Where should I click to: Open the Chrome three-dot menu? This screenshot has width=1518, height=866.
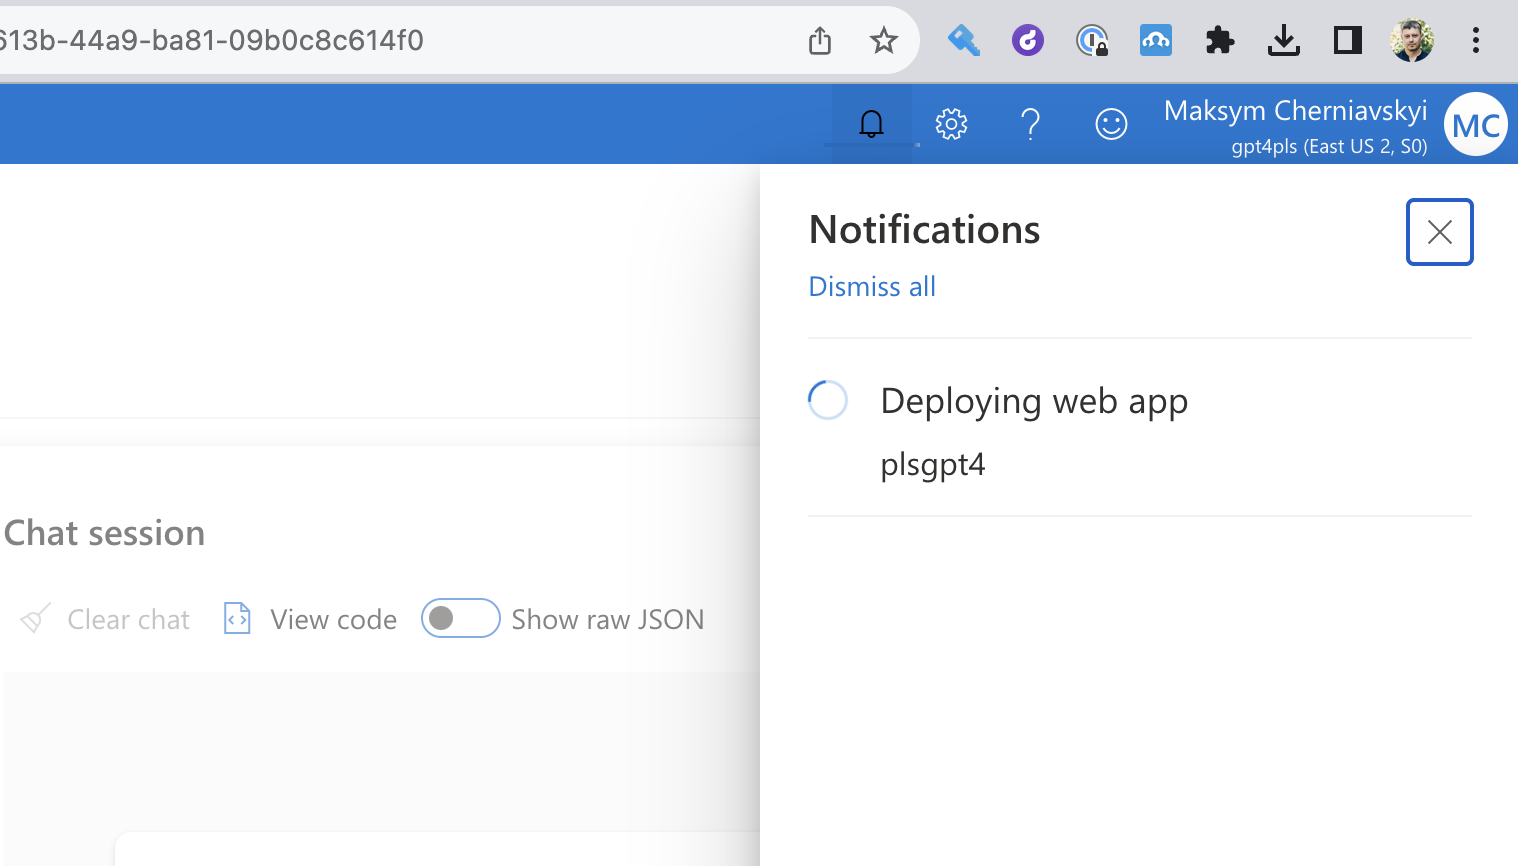(1475, 40)
